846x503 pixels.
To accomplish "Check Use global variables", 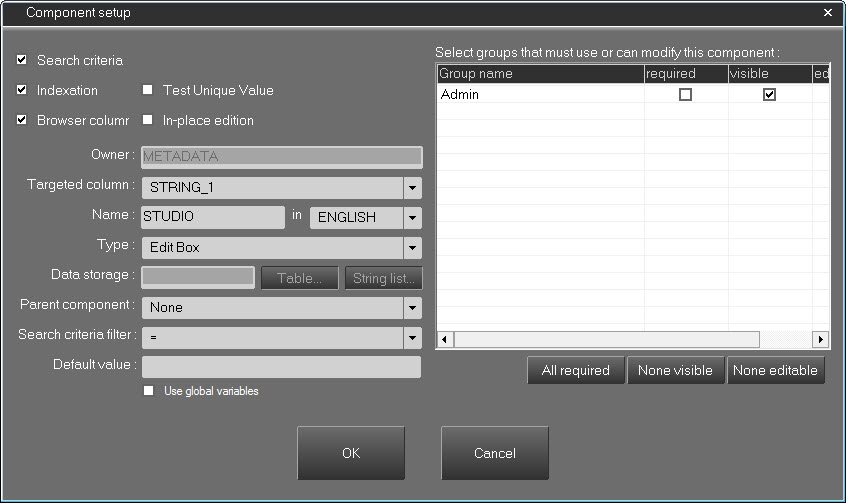I will point(149,391).
